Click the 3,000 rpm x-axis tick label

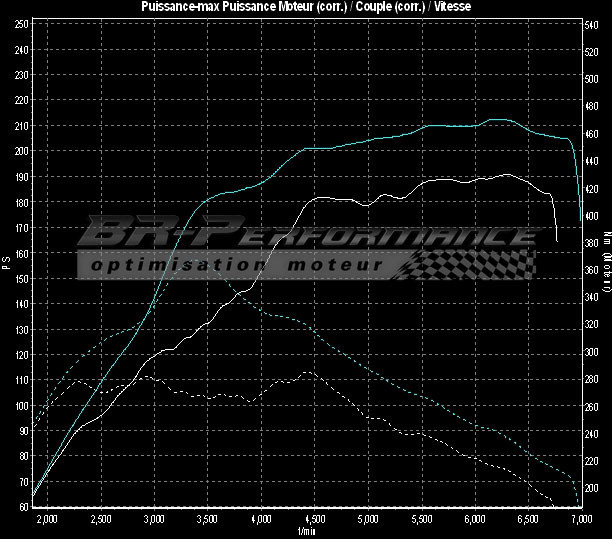(154, 521)
